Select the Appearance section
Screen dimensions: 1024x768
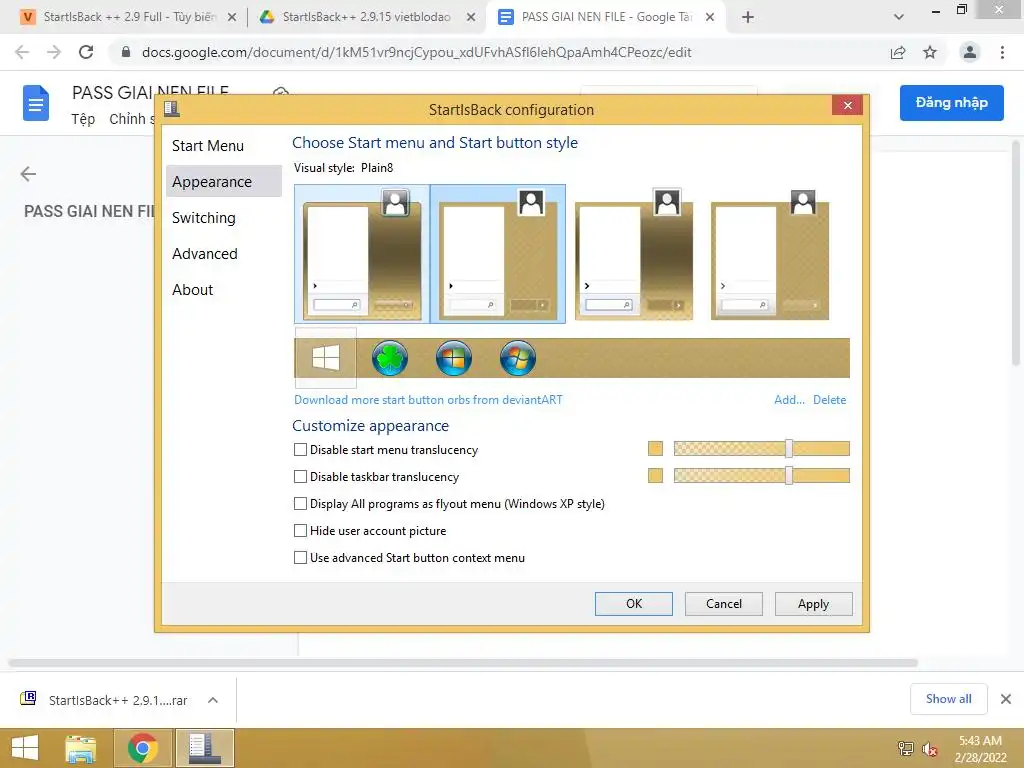coord(223,182)
